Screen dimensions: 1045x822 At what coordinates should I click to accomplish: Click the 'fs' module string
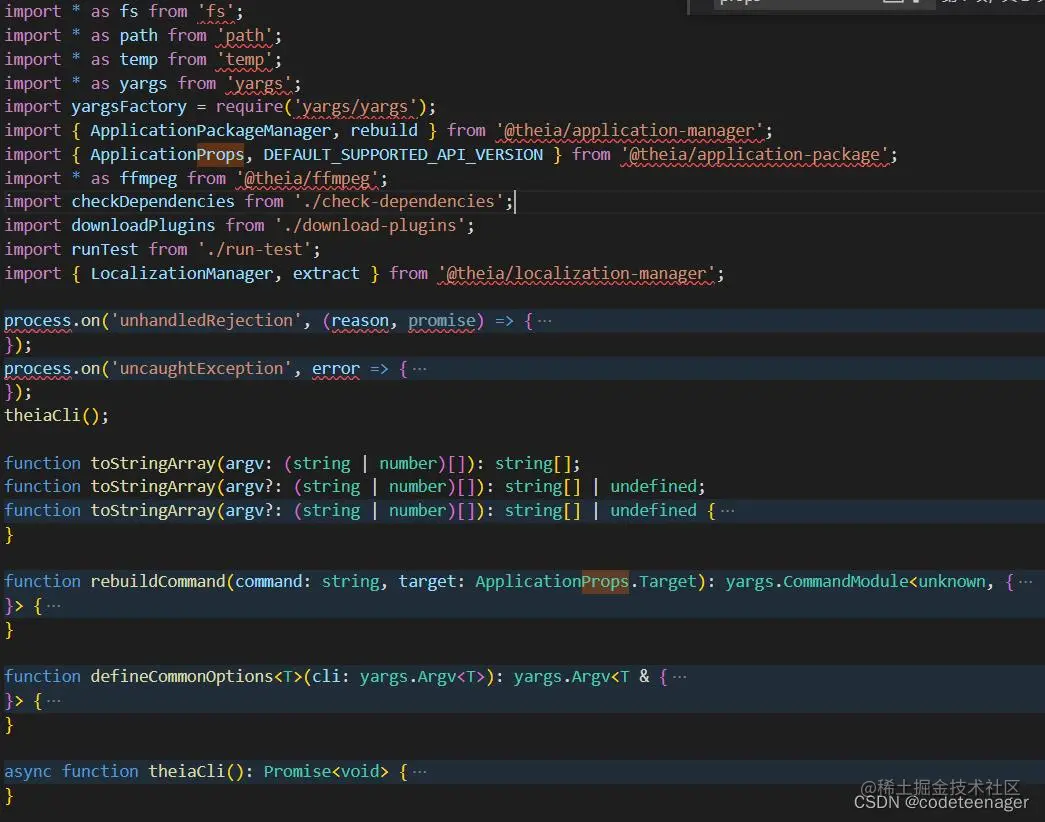(216, 11)
